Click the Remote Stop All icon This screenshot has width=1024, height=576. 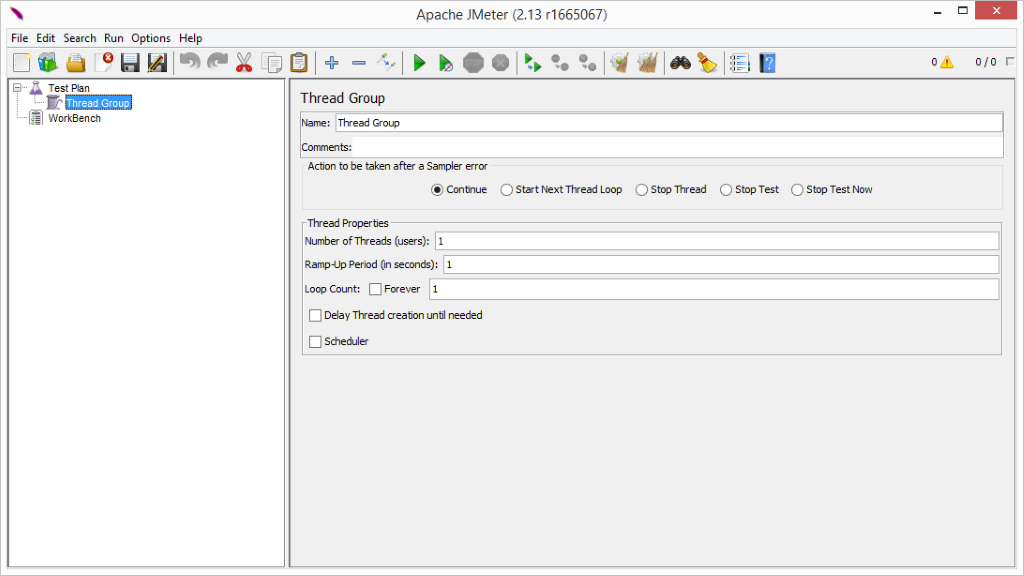pos(560,63)
